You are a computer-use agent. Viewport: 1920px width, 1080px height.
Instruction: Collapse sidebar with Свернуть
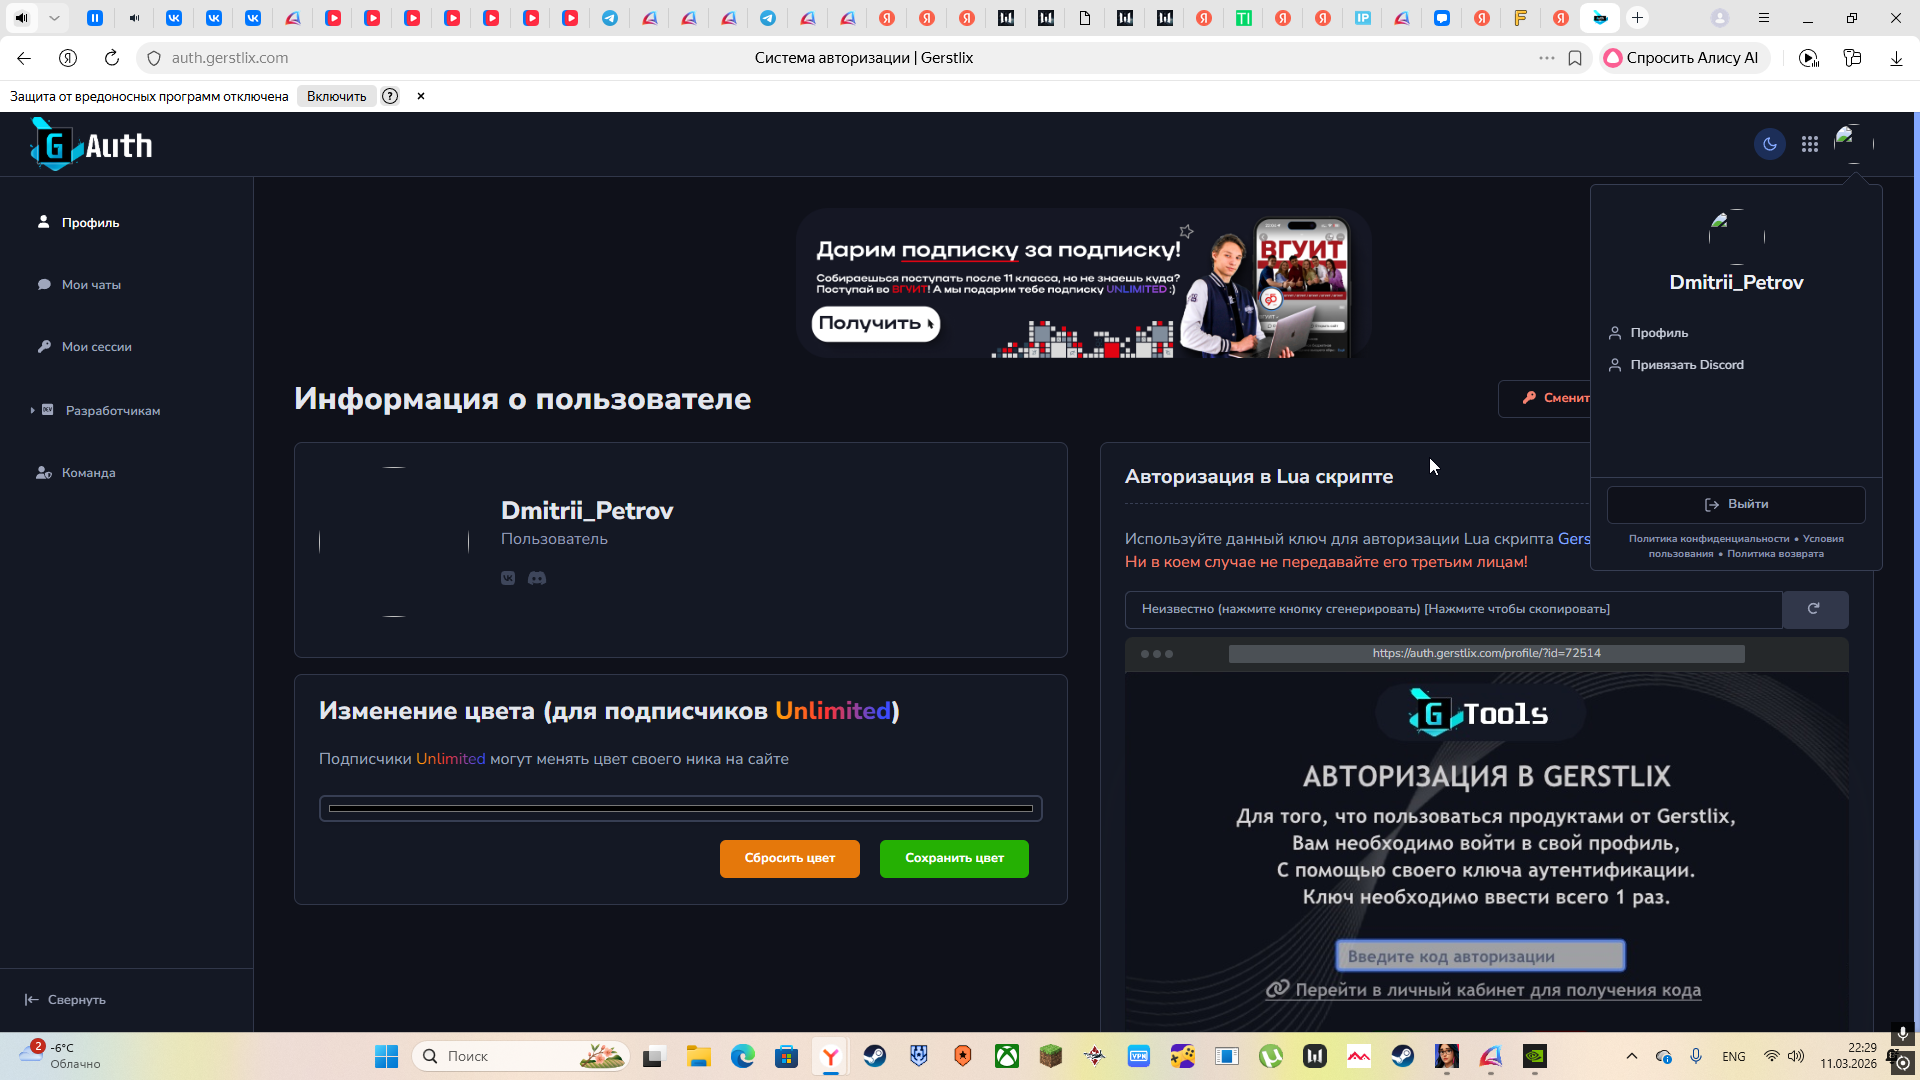point(66,1000)
